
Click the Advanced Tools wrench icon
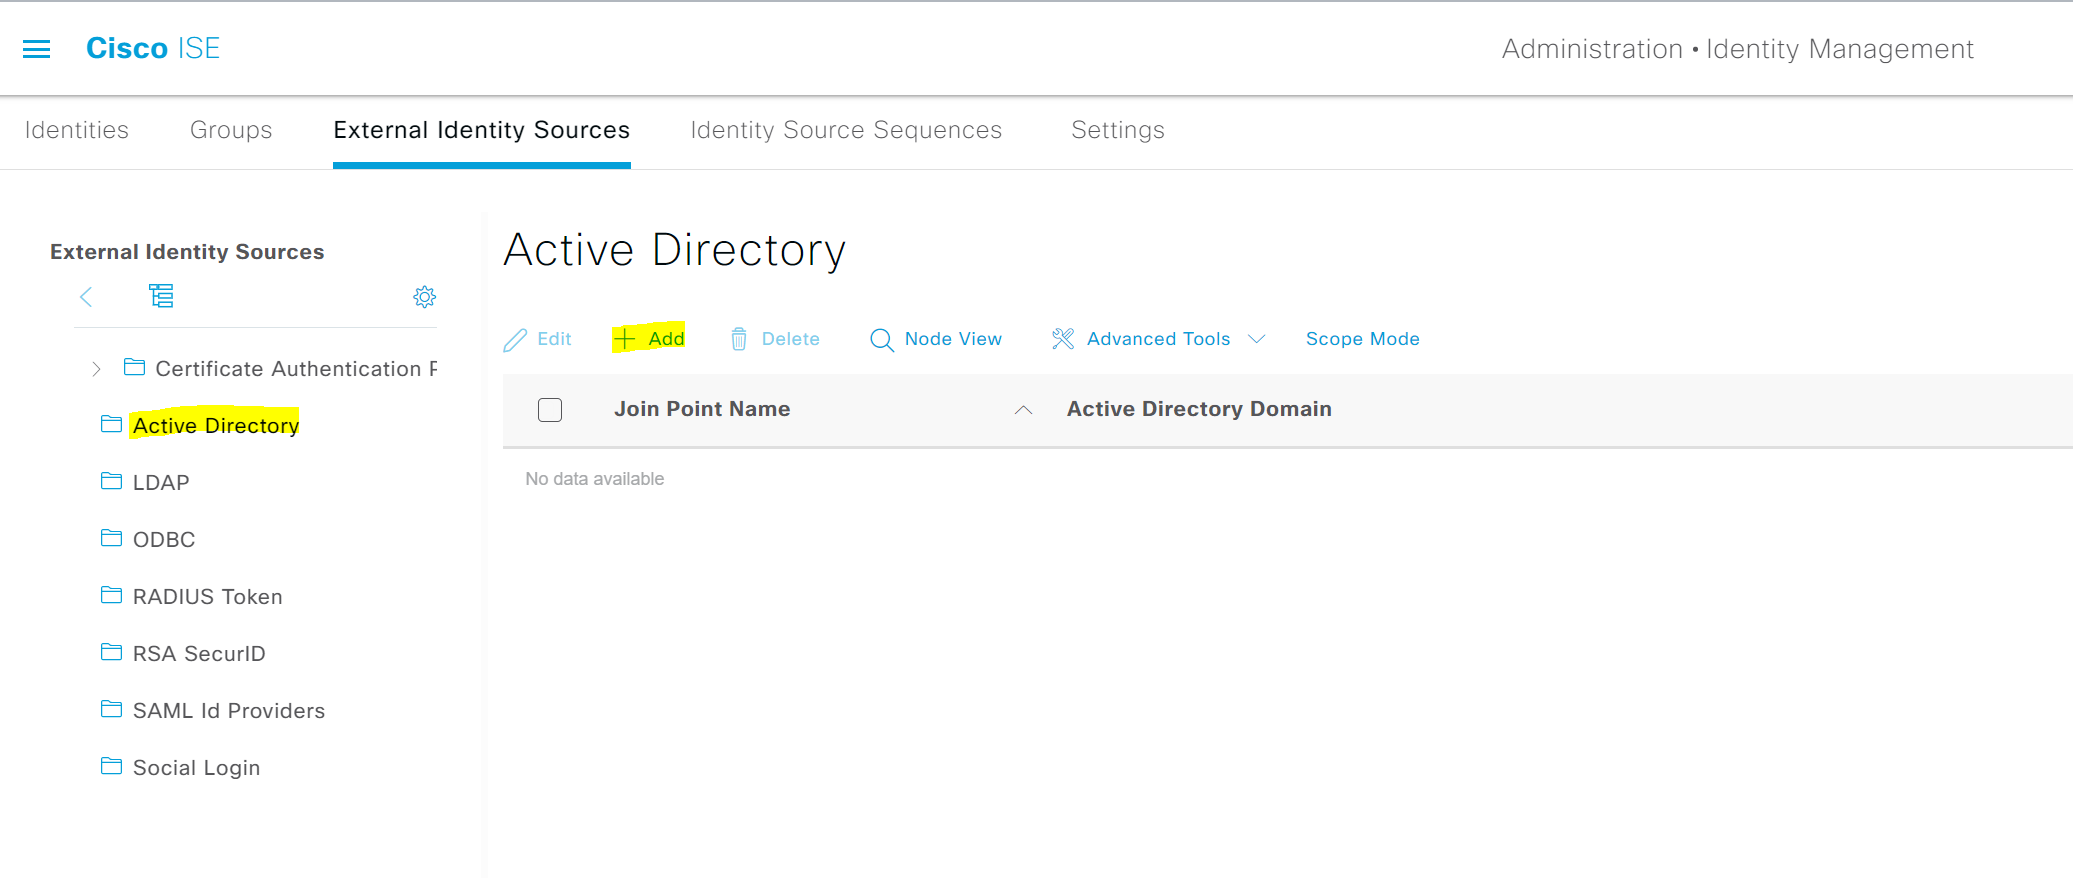pyautogui.click(x=1063, y=339)
